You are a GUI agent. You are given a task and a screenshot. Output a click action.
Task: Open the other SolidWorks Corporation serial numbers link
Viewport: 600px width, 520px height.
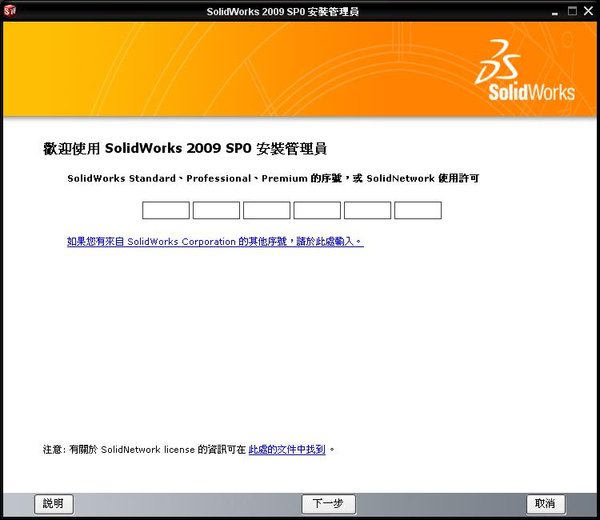point(215,241)
